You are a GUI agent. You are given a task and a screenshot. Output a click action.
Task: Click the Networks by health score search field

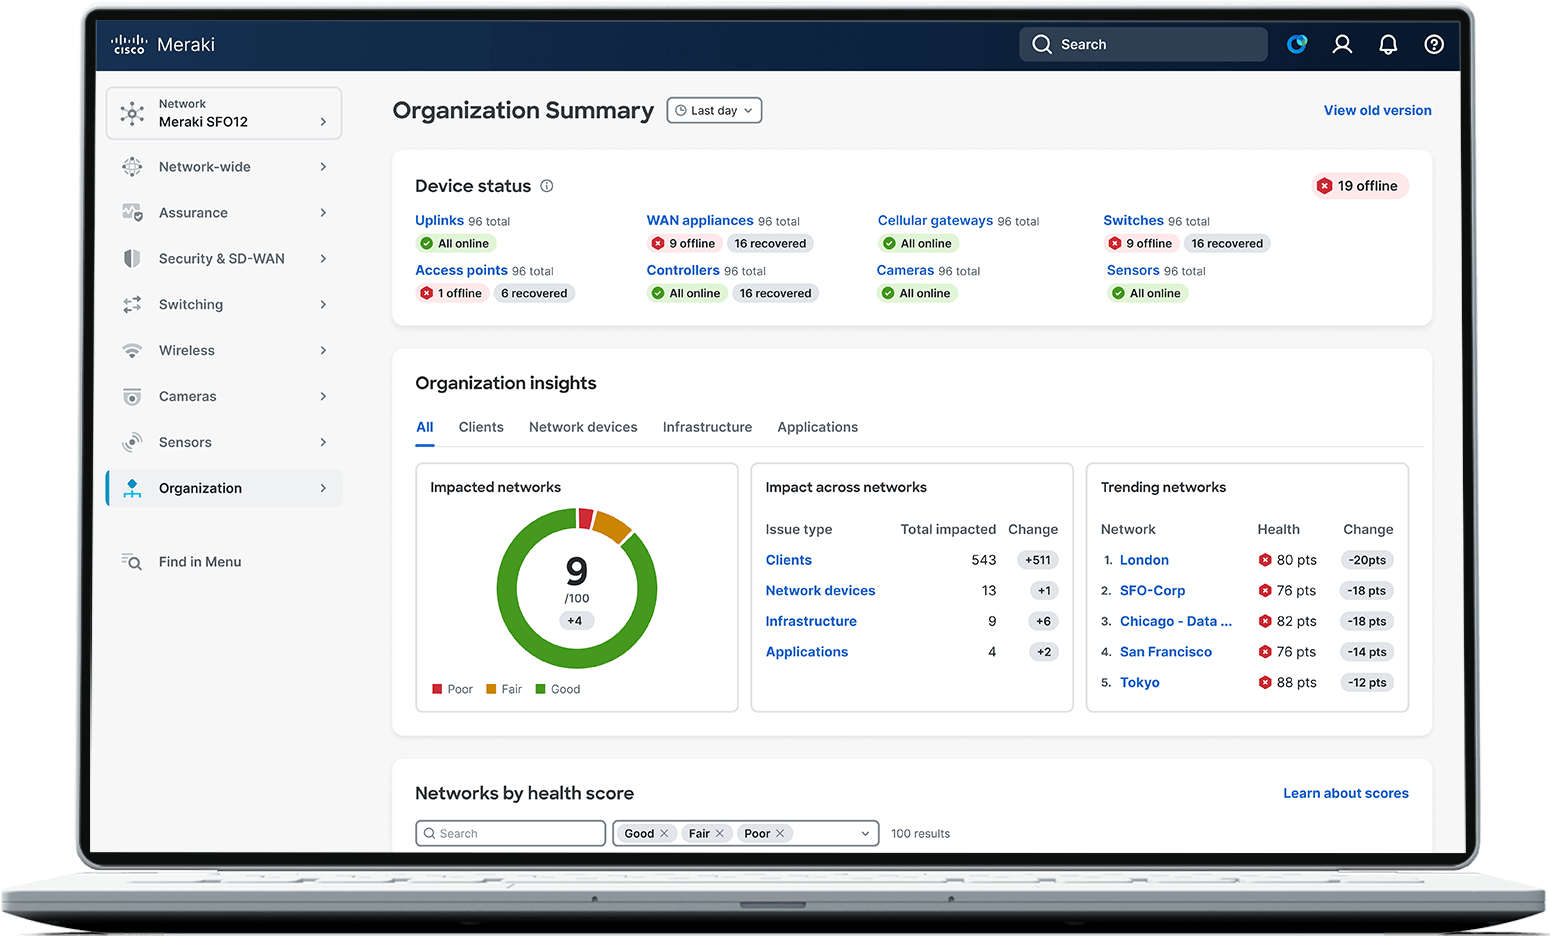(x=510, y=832)
